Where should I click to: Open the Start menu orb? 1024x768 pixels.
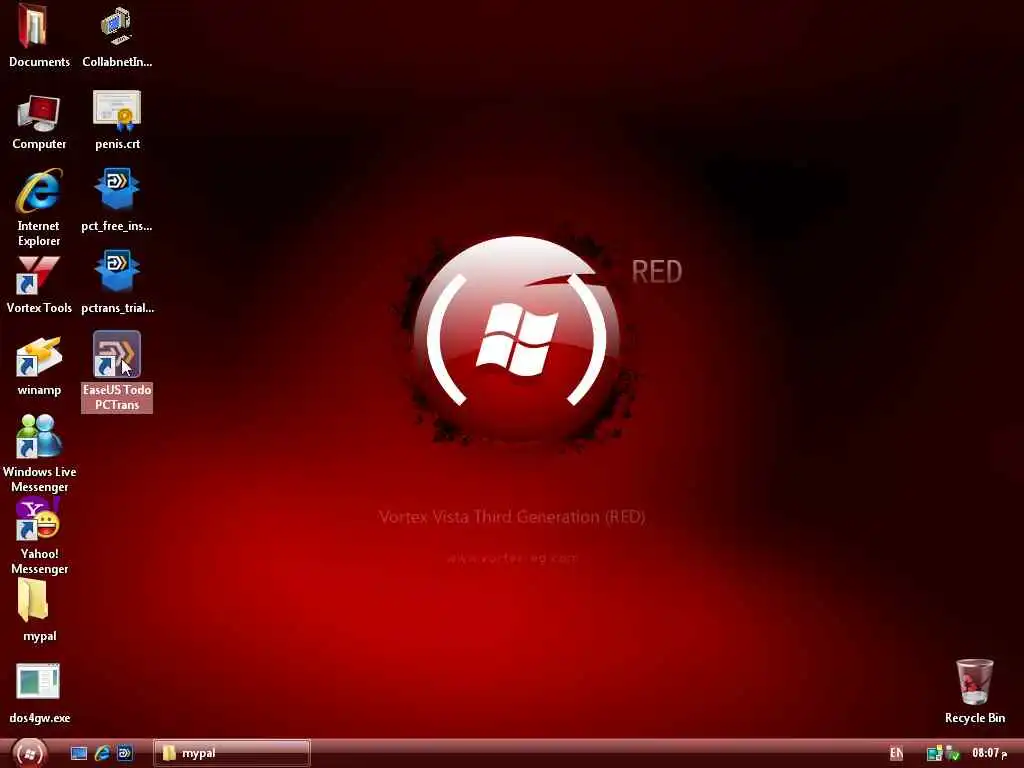pyautogui.click(x=29, y=753)
